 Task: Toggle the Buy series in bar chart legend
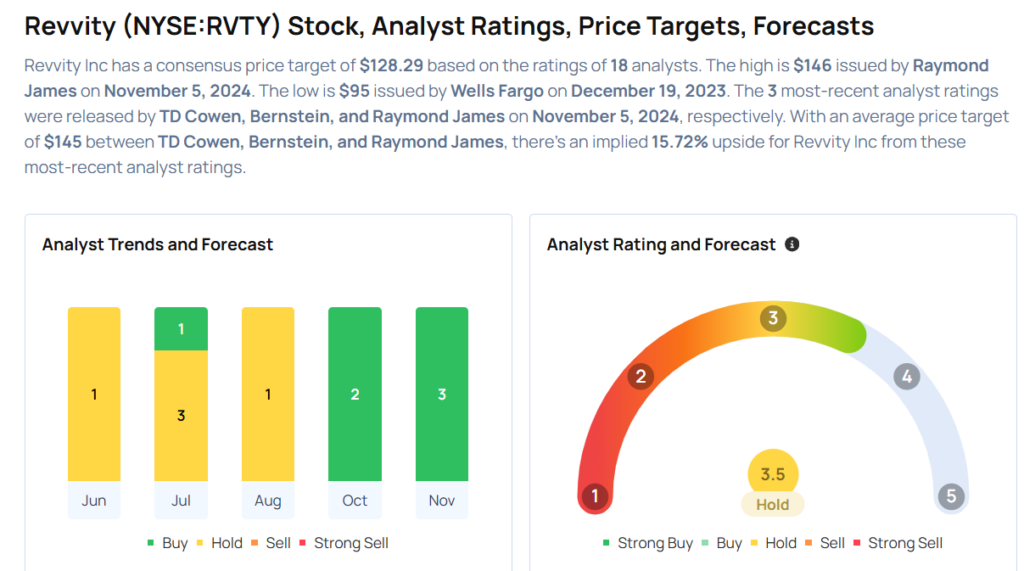pyautogui.click(x=167, y=543)
